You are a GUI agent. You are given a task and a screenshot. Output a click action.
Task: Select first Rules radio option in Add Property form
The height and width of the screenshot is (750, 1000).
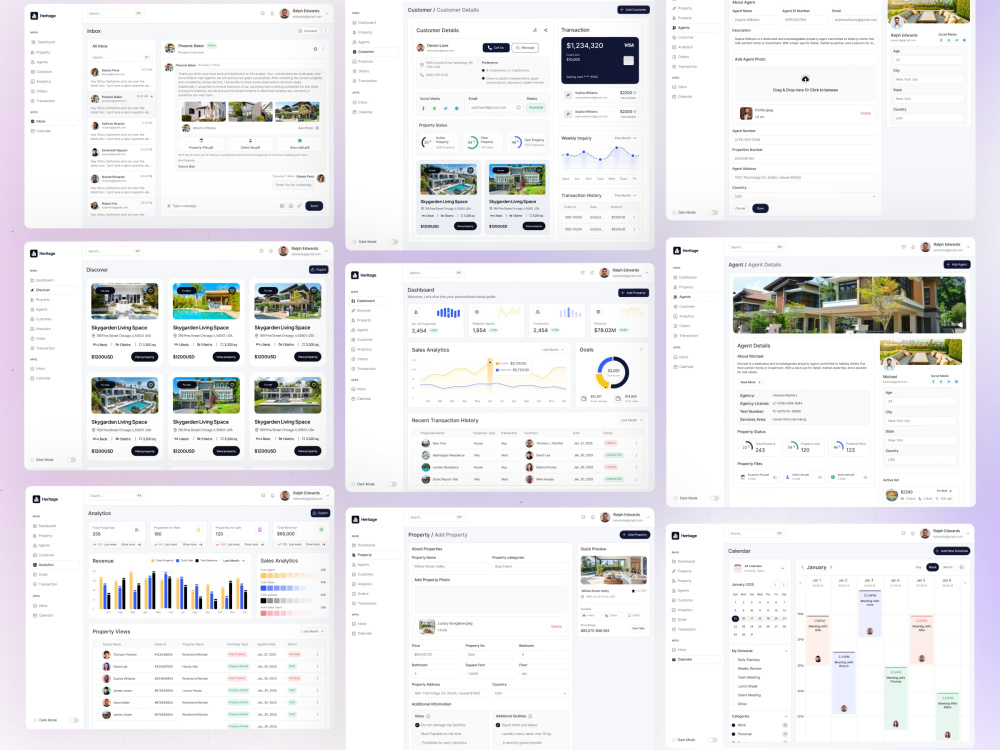(418, 725)
